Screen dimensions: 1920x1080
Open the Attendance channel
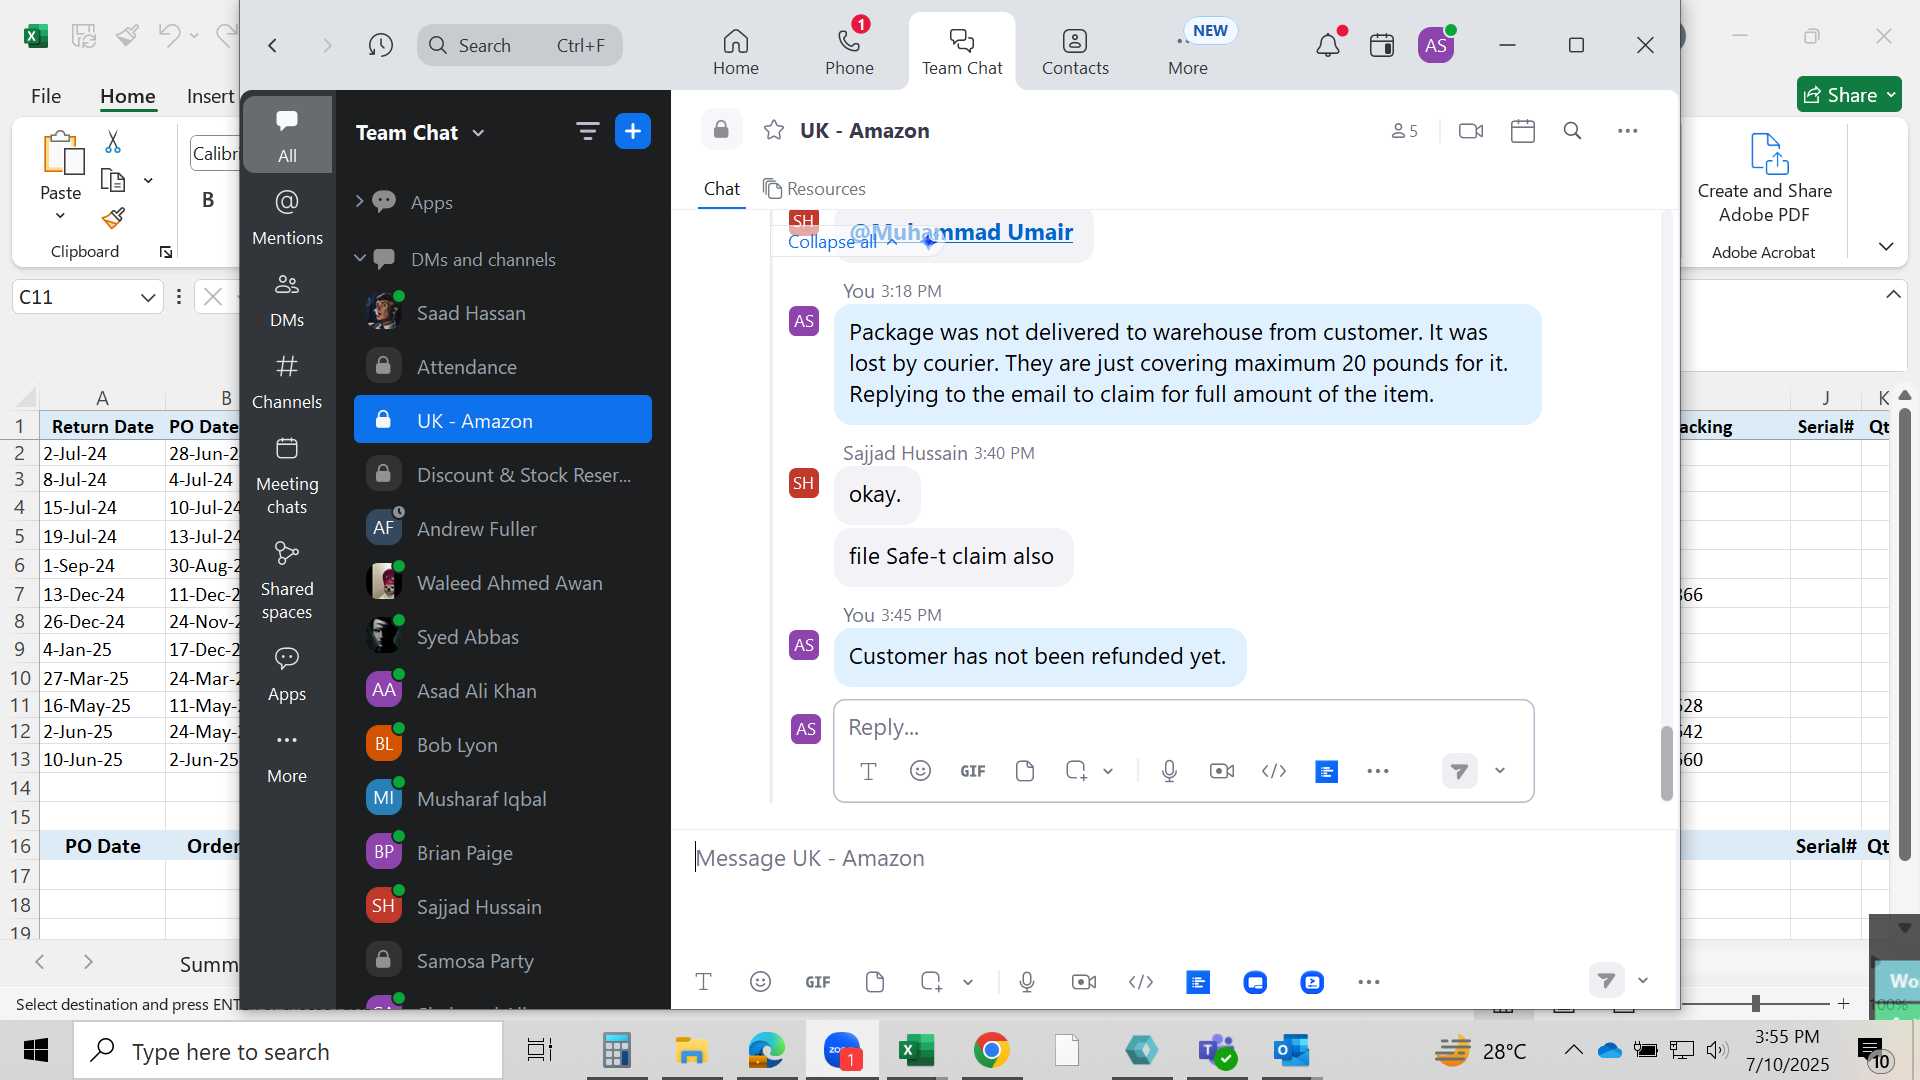[x=503, y=367]
